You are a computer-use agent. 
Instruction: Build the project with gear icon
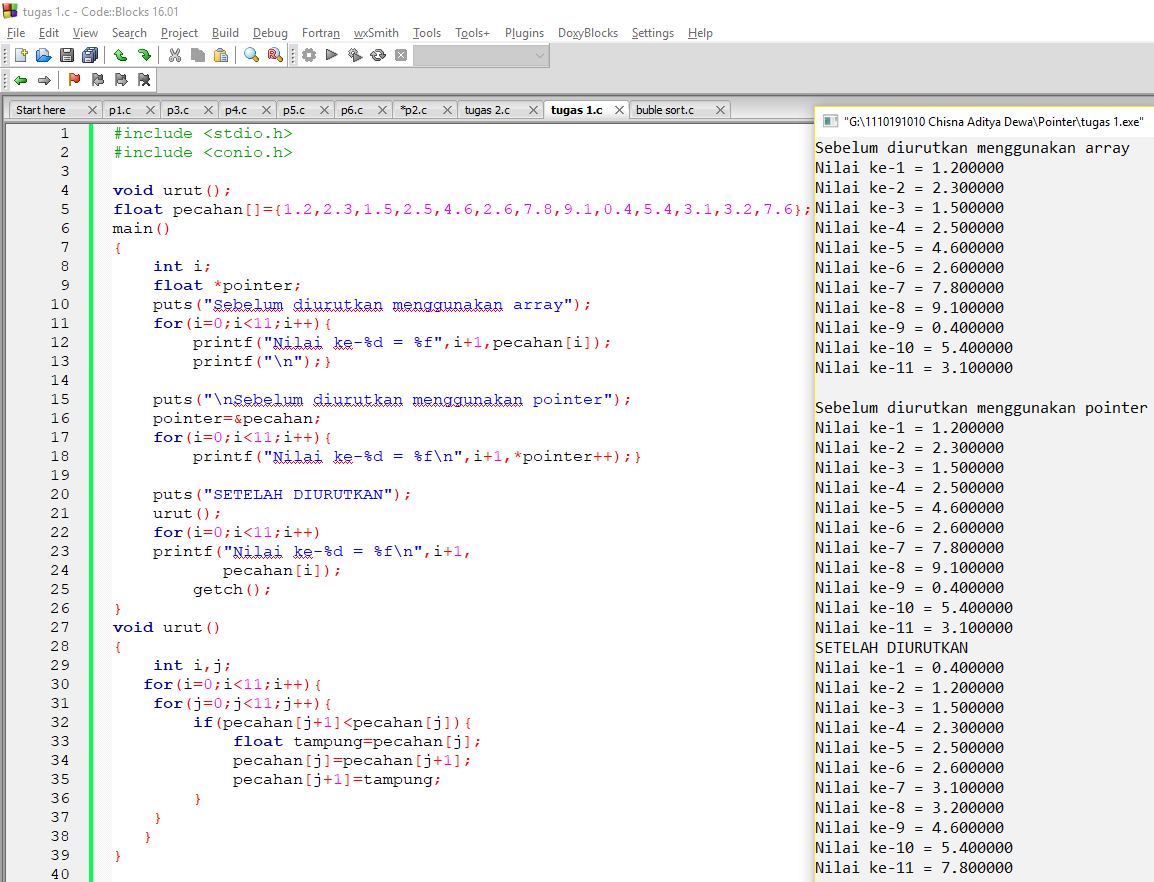[x=309, y=55]
